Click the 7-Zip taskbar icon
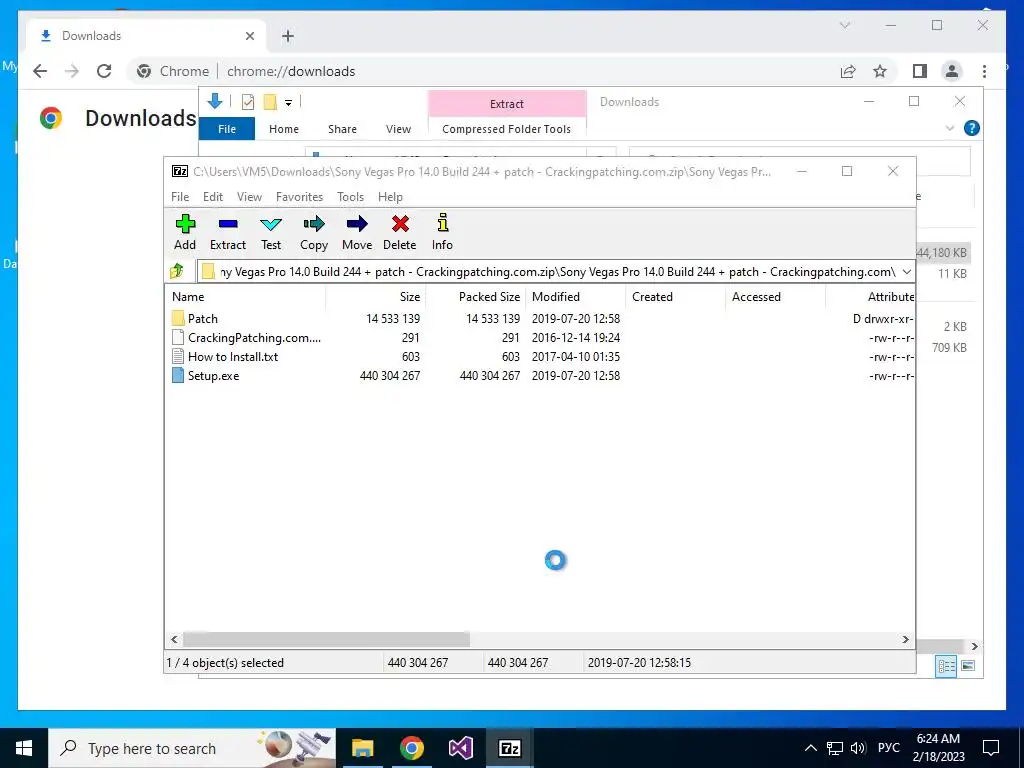This screenshot has height=768, width=1024. [x=509, y=748]
